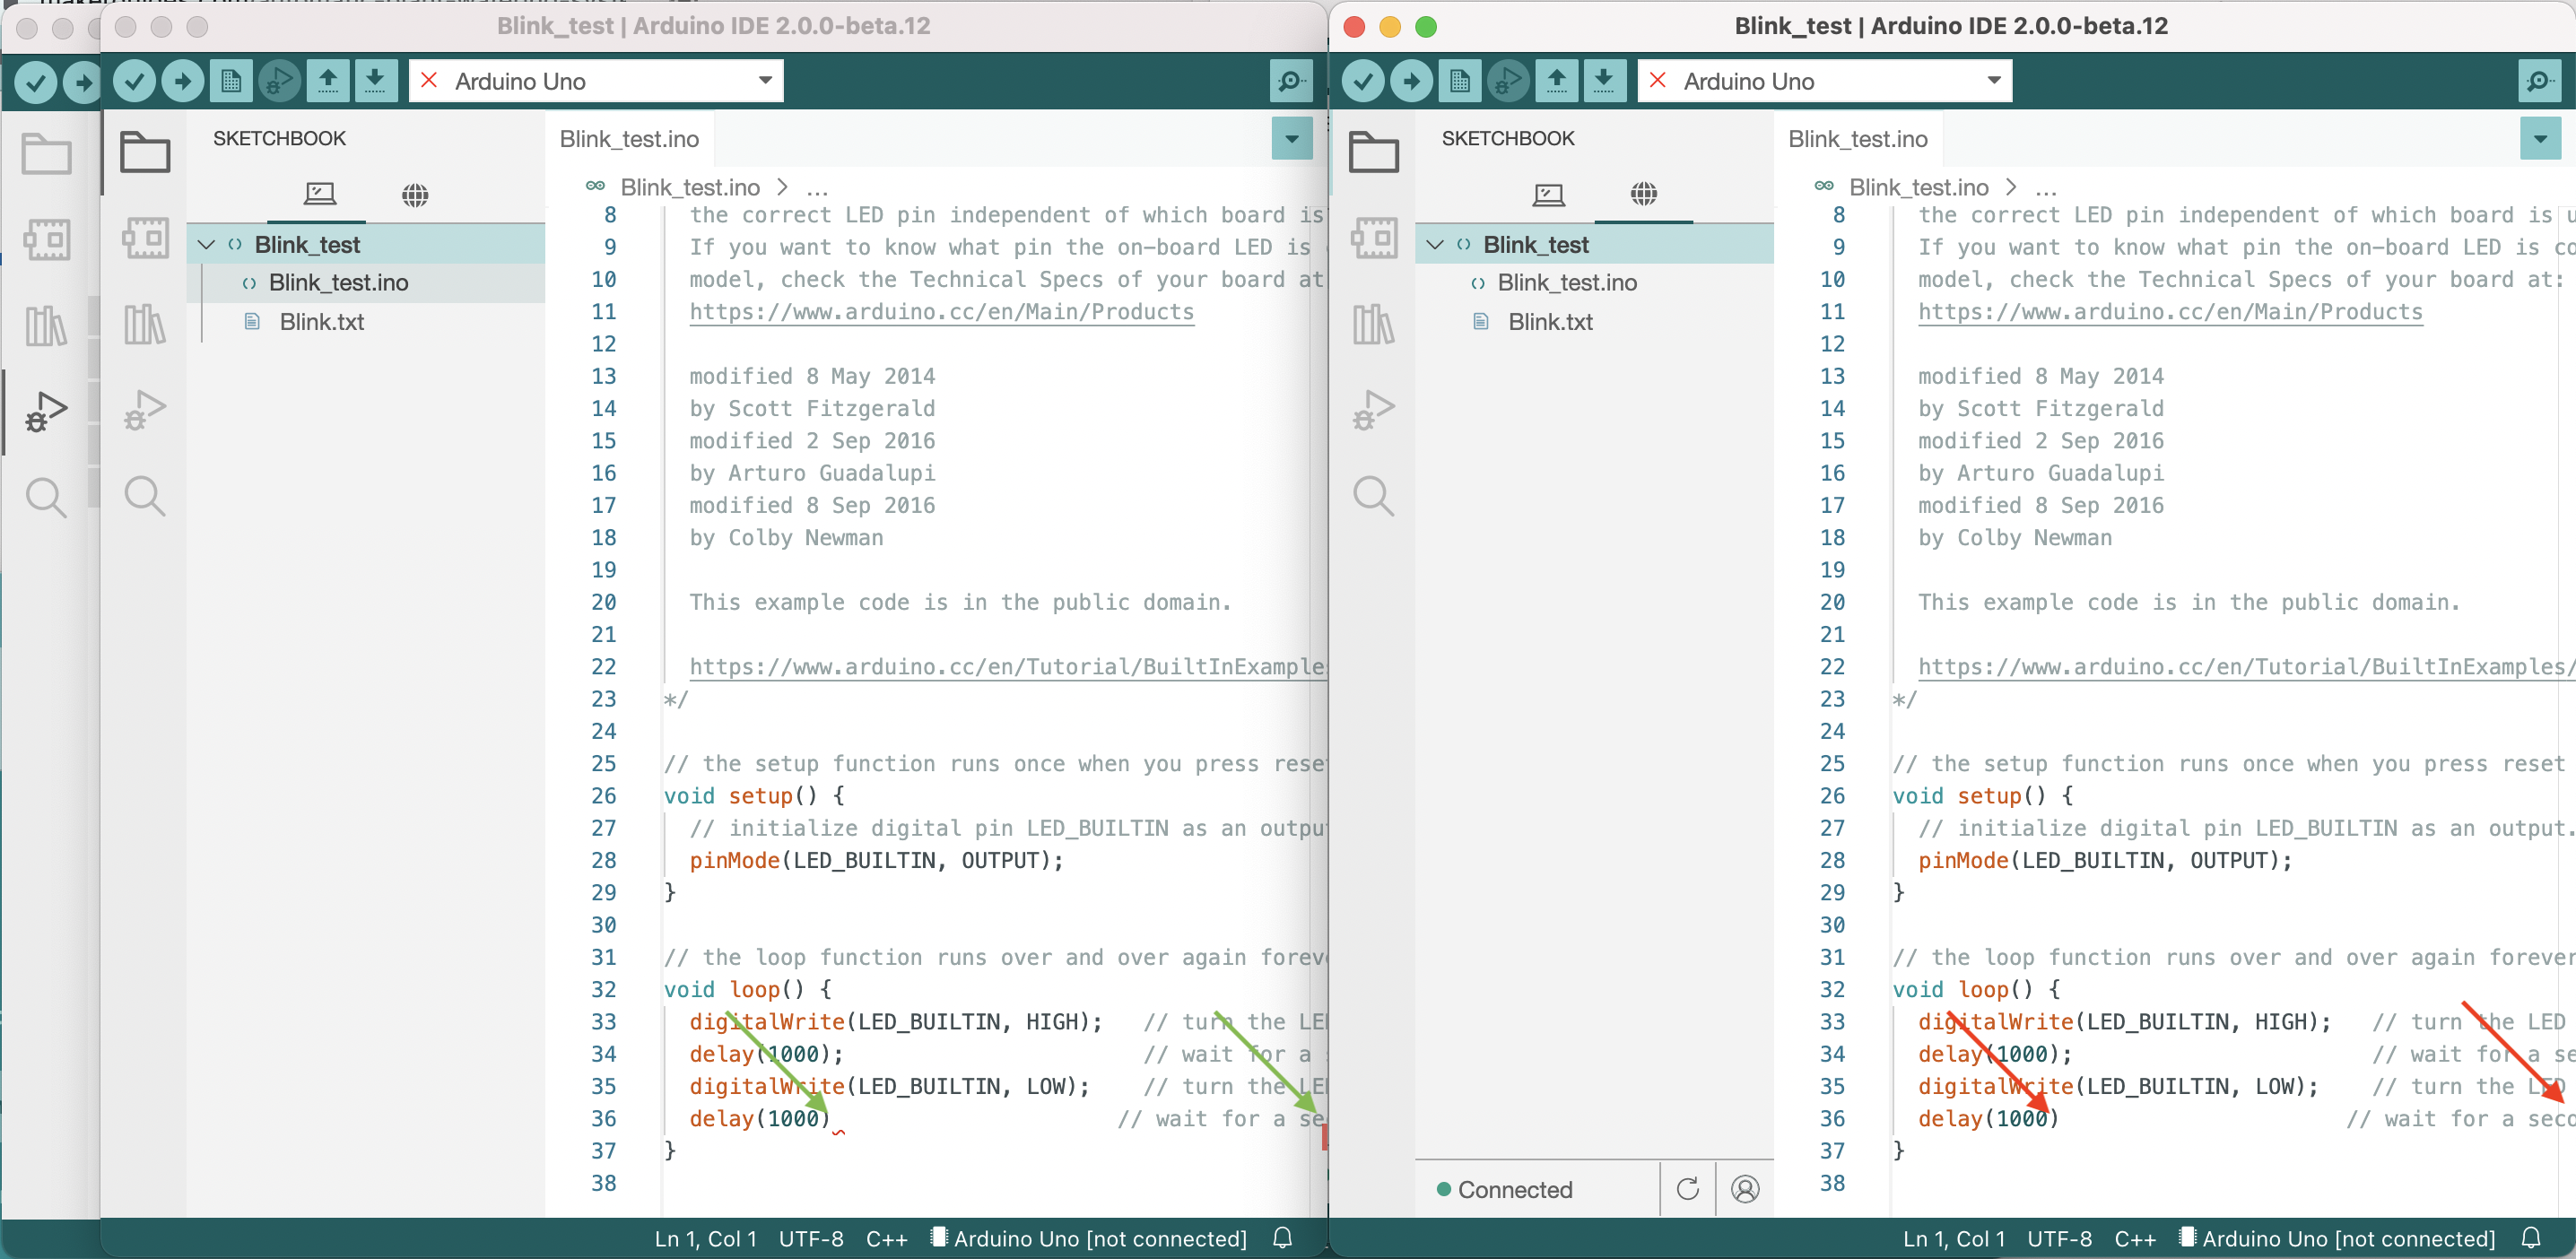
Task: Open Sketchbook folder icon in right sidebar
Action: pyautogui.click(x=1373, y=153)
